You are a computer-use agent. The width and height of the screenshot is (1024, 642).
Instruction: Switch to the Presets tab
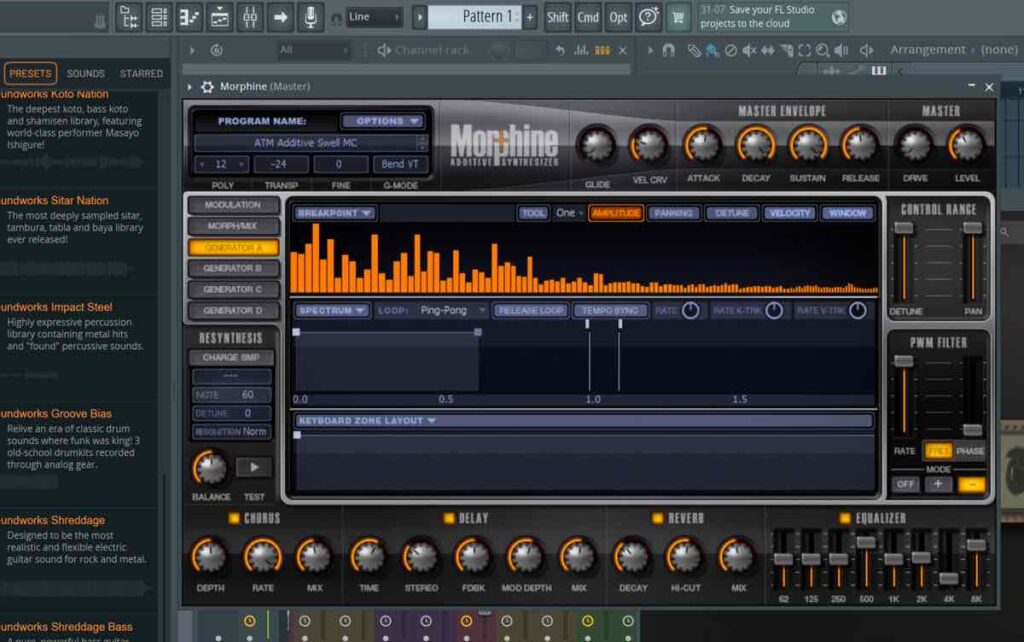[30, 74]
